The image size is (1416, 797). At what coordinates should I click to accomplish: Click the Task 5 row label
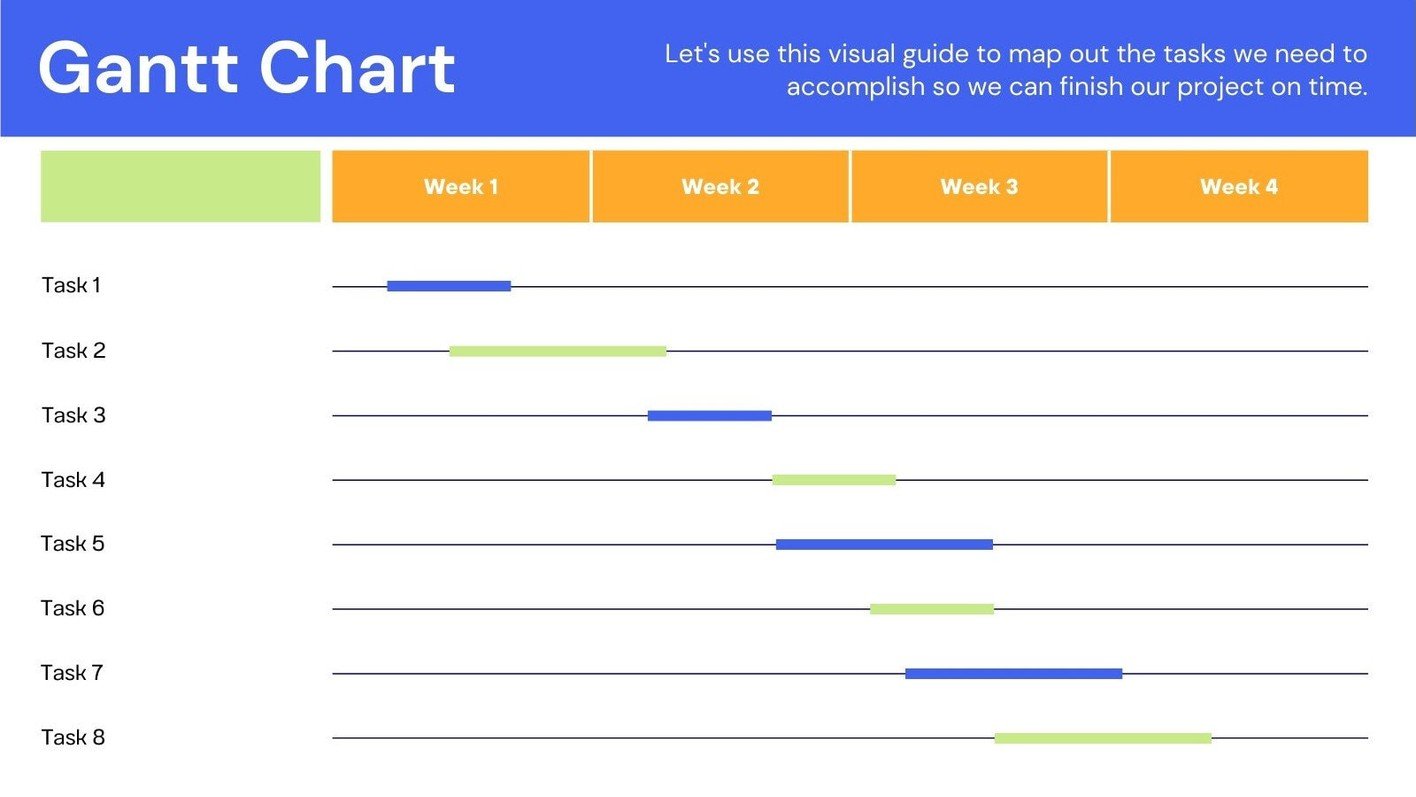73,544
